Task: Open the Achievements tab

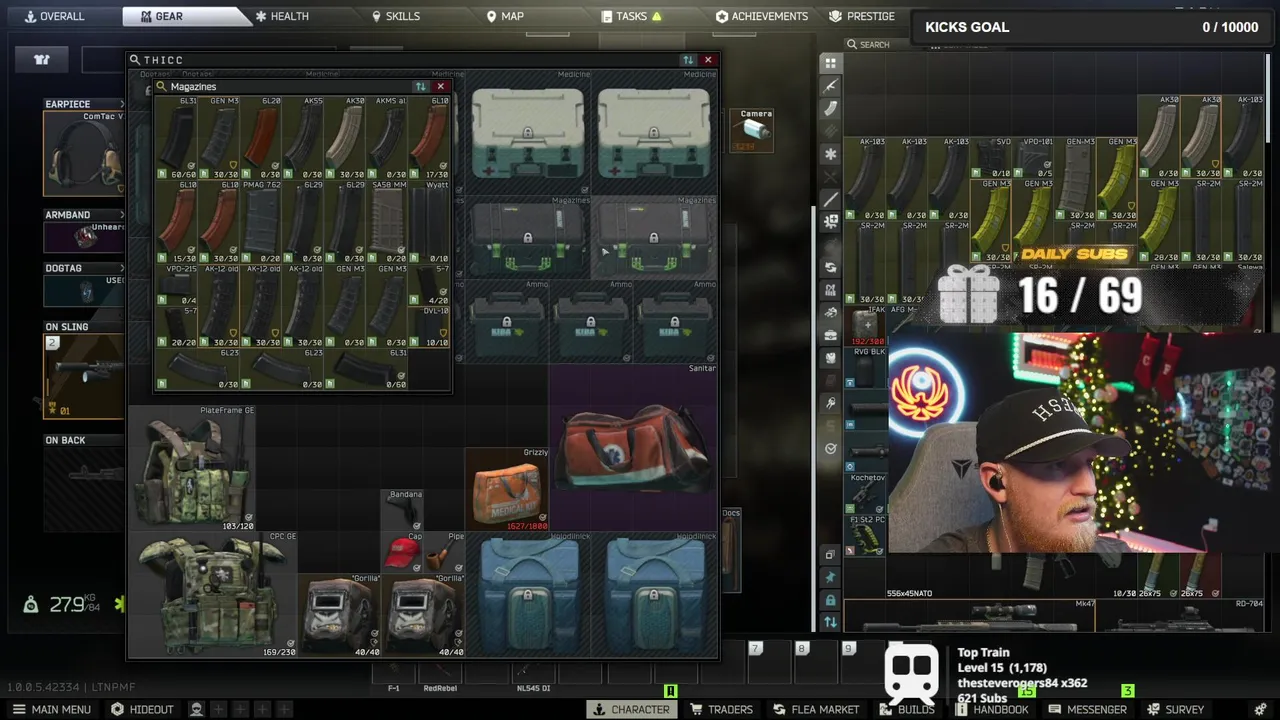Action: [762, 16]
